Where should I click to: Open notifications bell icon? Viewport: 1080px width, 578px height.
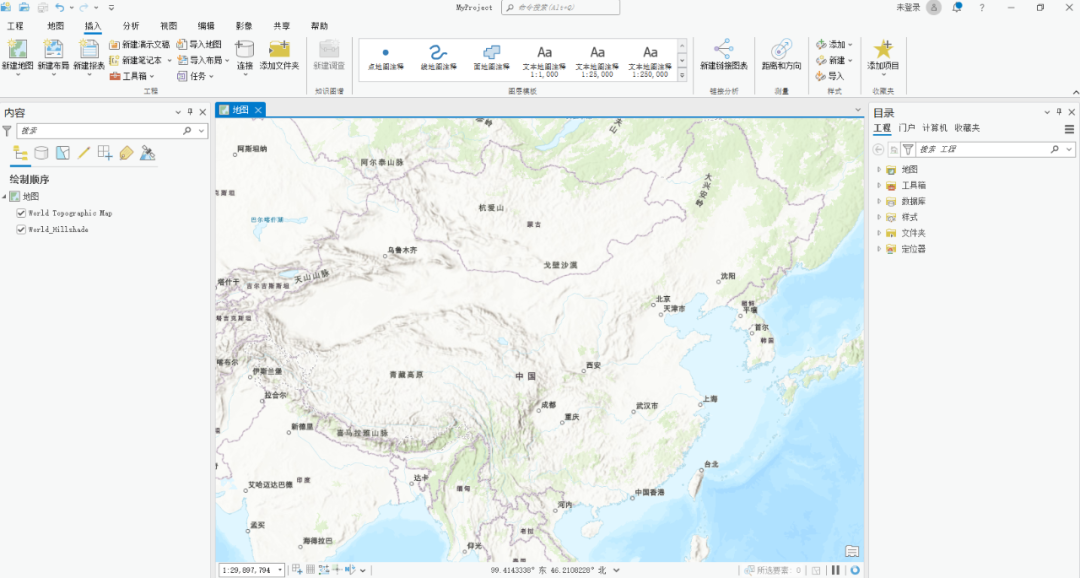957,7
